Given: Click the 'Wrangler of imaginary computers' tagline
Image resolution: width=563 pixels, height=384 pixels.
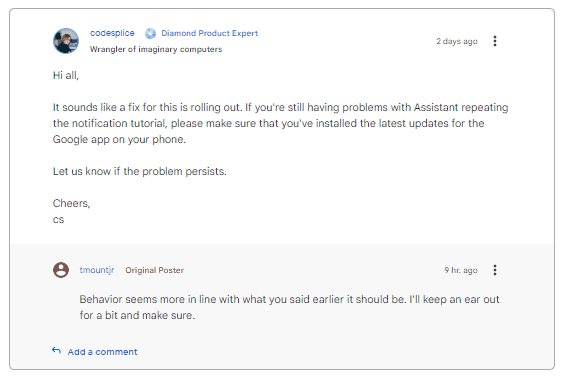Looking at the screenshot, I should tap(156, 49).
